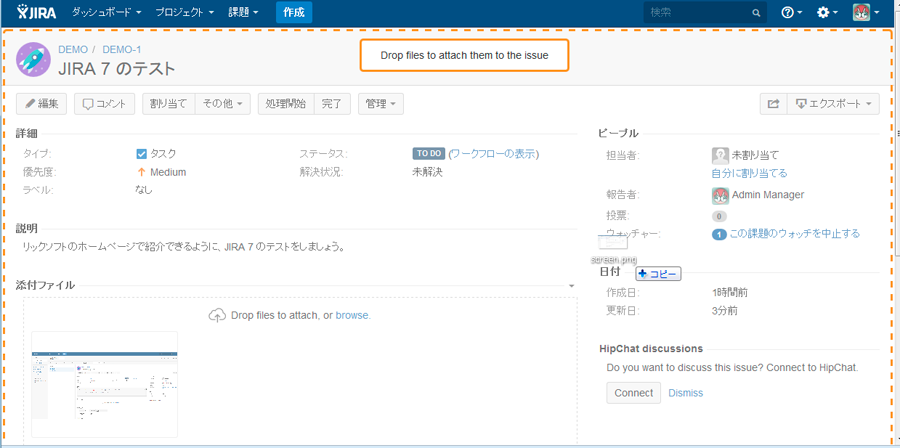This screenshot has width=900, height=448.
Task: Click この課題のウォッチを中止する link
Action: (x=794, y=233)
